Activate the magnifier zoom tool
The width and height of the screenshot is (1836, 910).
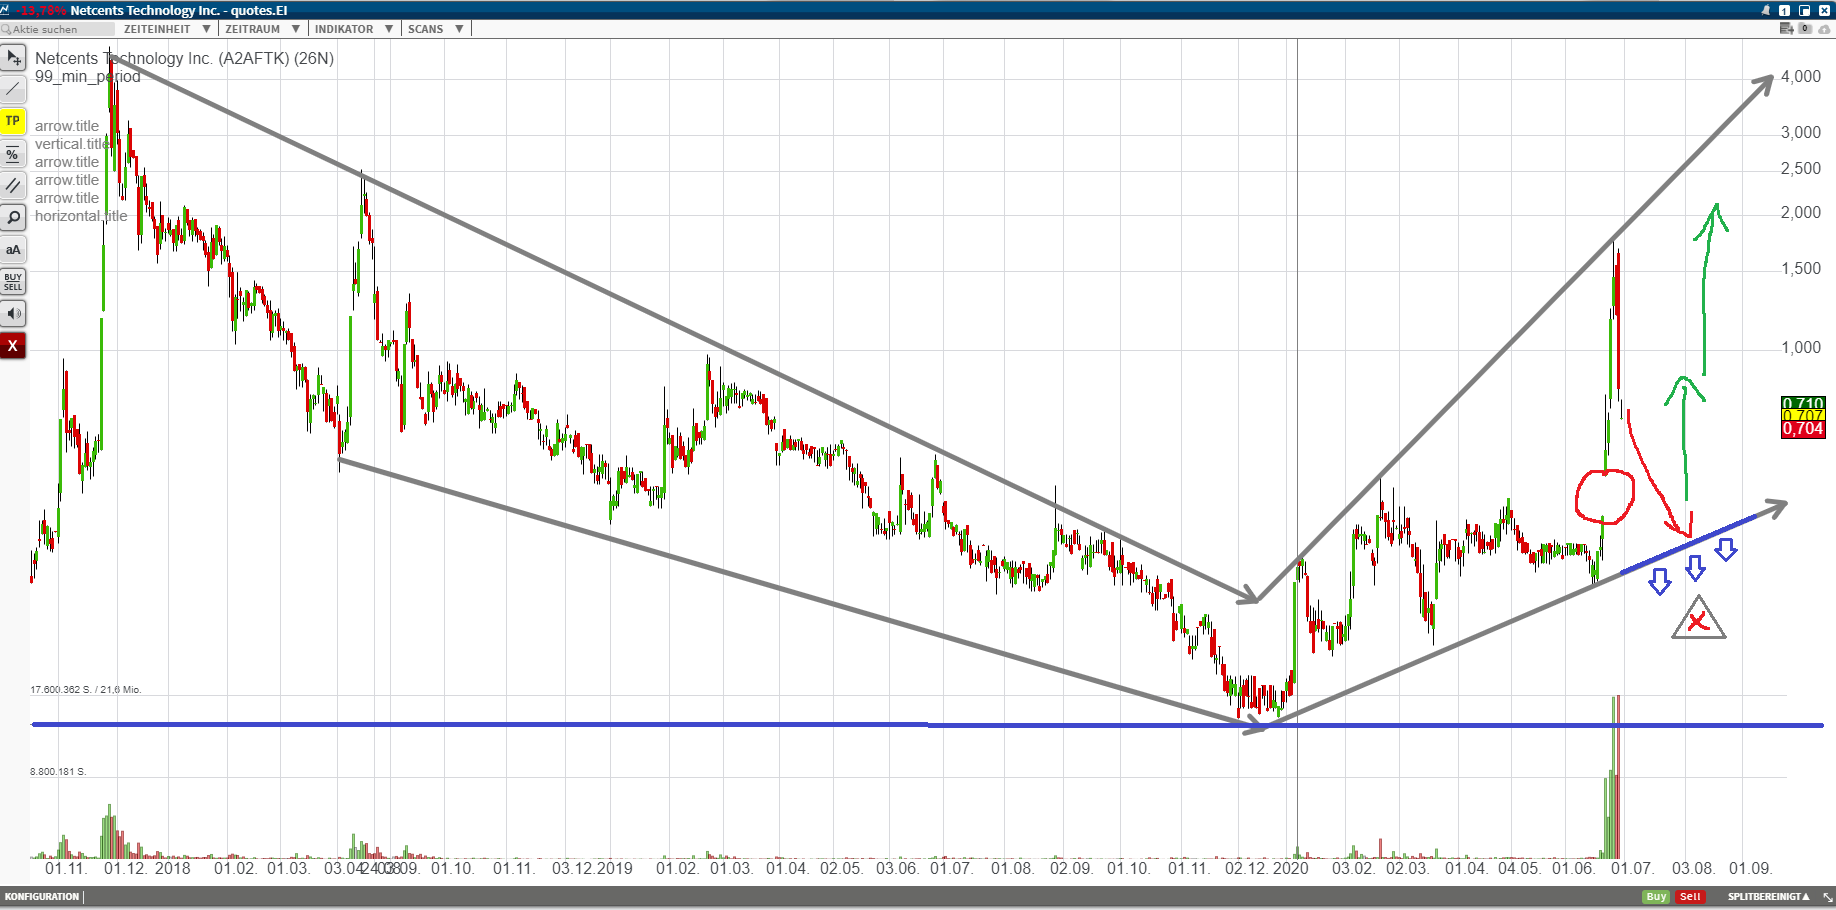click(x=13, y=218)
